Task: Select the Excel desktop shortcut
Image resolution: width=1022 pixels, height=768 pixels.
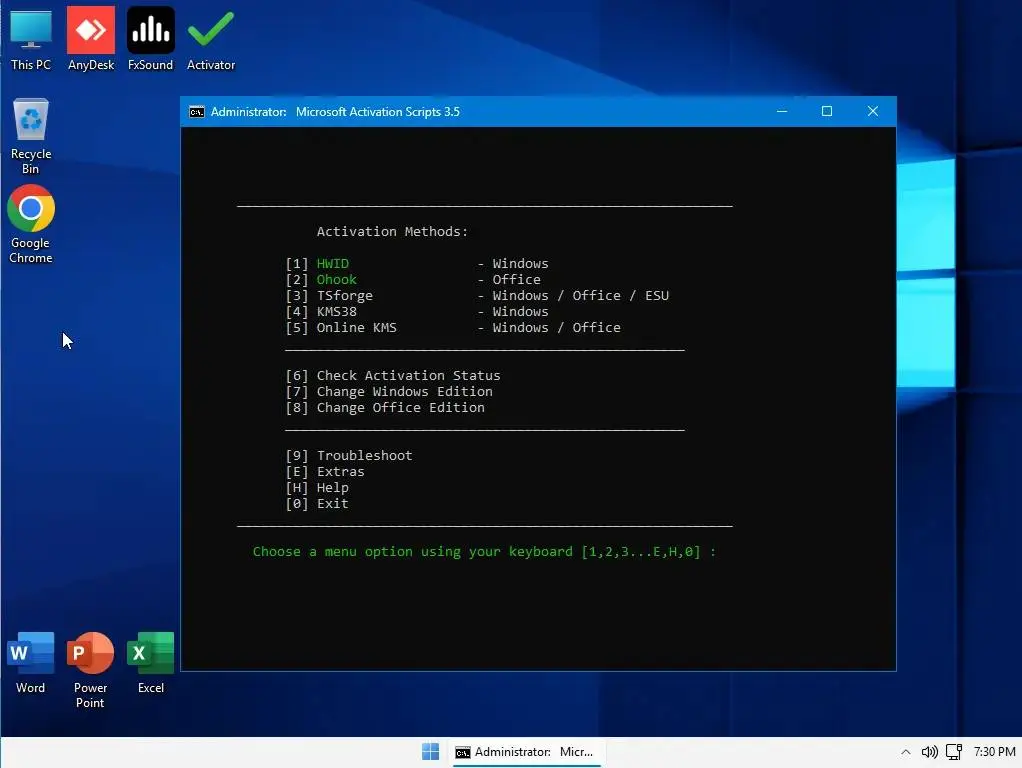Action: tap(151, 662)
